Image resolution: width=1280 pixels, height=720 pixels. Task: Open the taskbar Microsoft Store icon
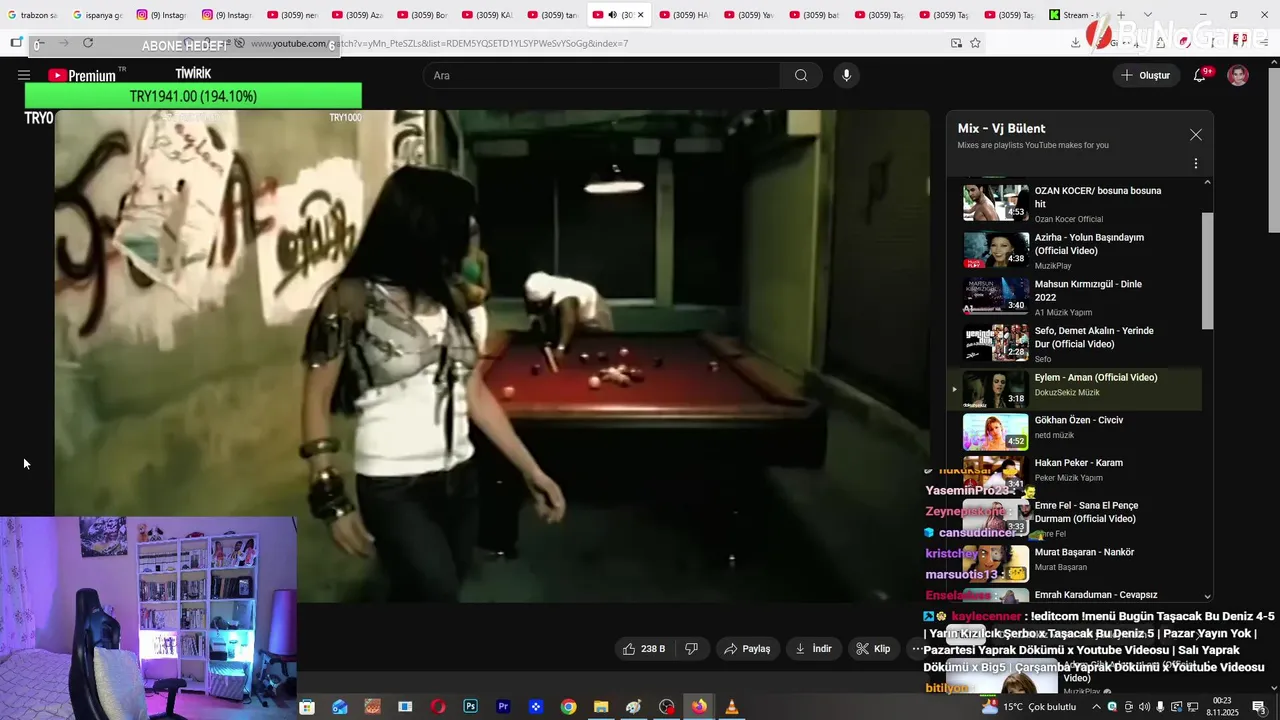(x=307, y=707)
